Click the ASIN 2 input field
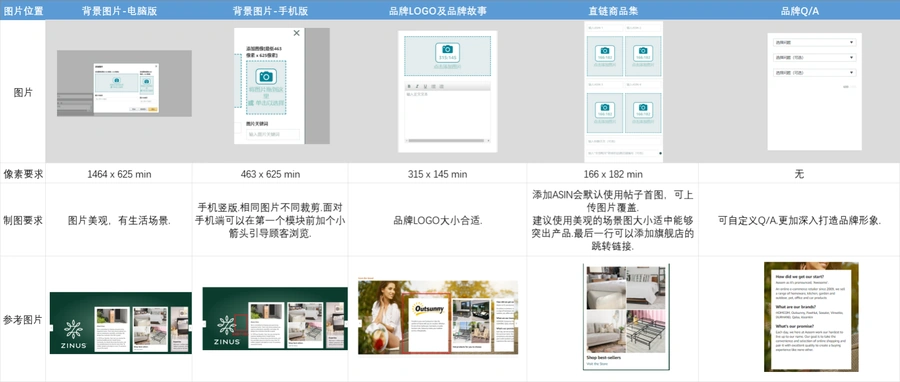This screenshot has height=382, width=900. pyautogui.click(x=643, y=28)
